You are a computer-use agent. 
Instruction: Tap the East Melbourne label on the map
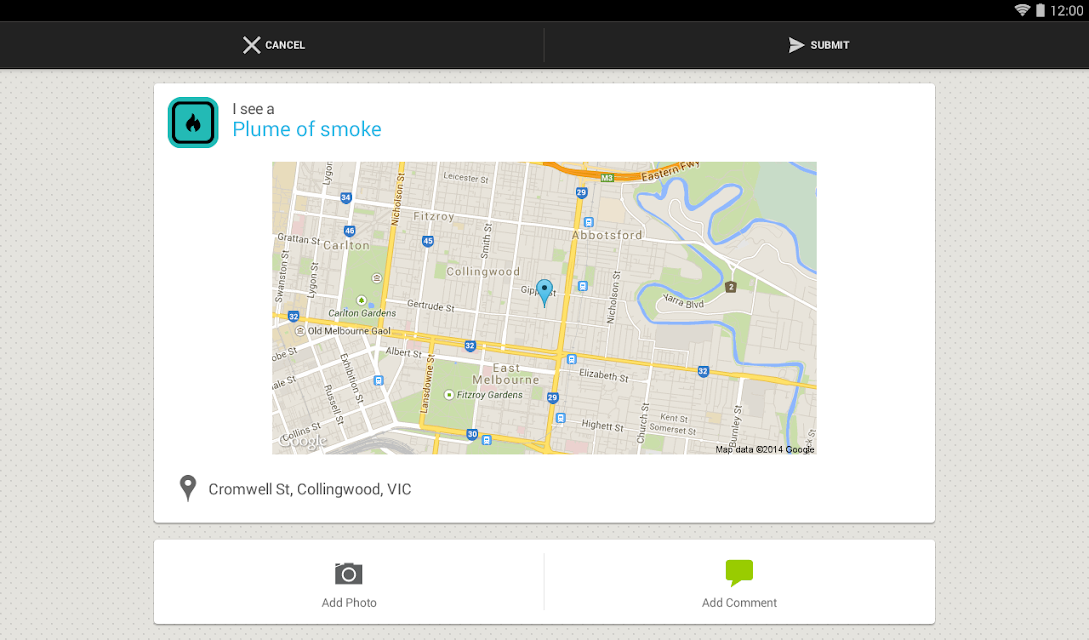506,374
